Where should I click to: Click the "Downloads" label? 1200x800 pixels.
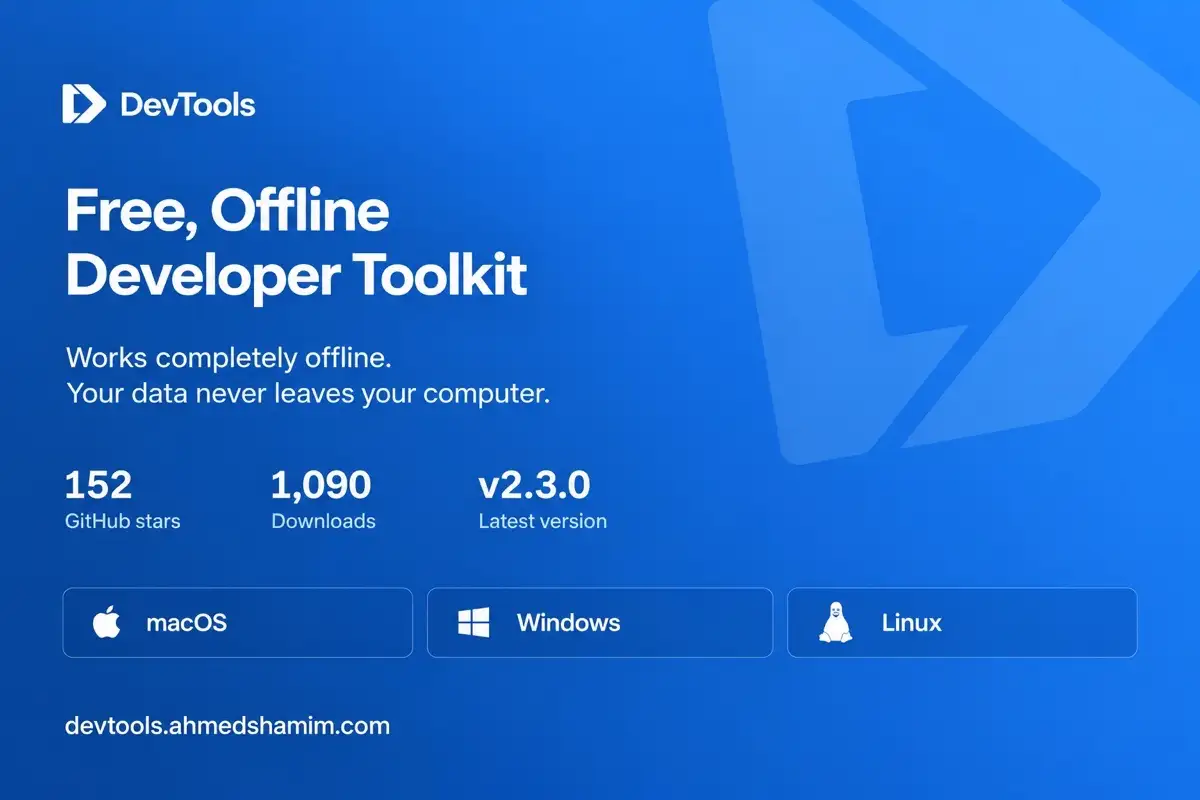[x=324, y=521]
